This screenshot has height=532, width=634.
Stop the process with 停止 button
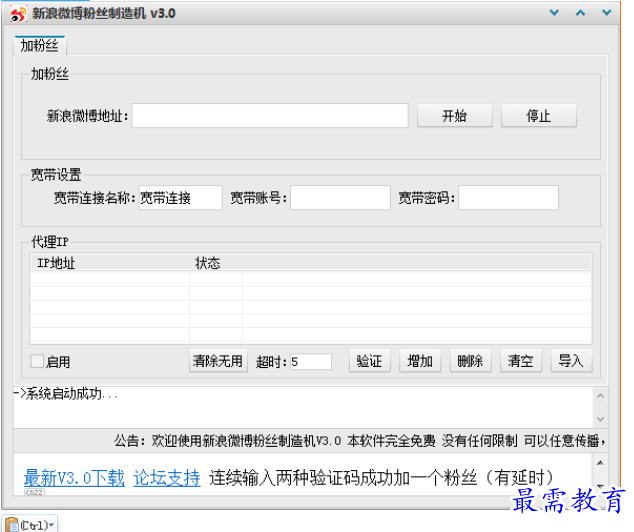coord(539,116)
